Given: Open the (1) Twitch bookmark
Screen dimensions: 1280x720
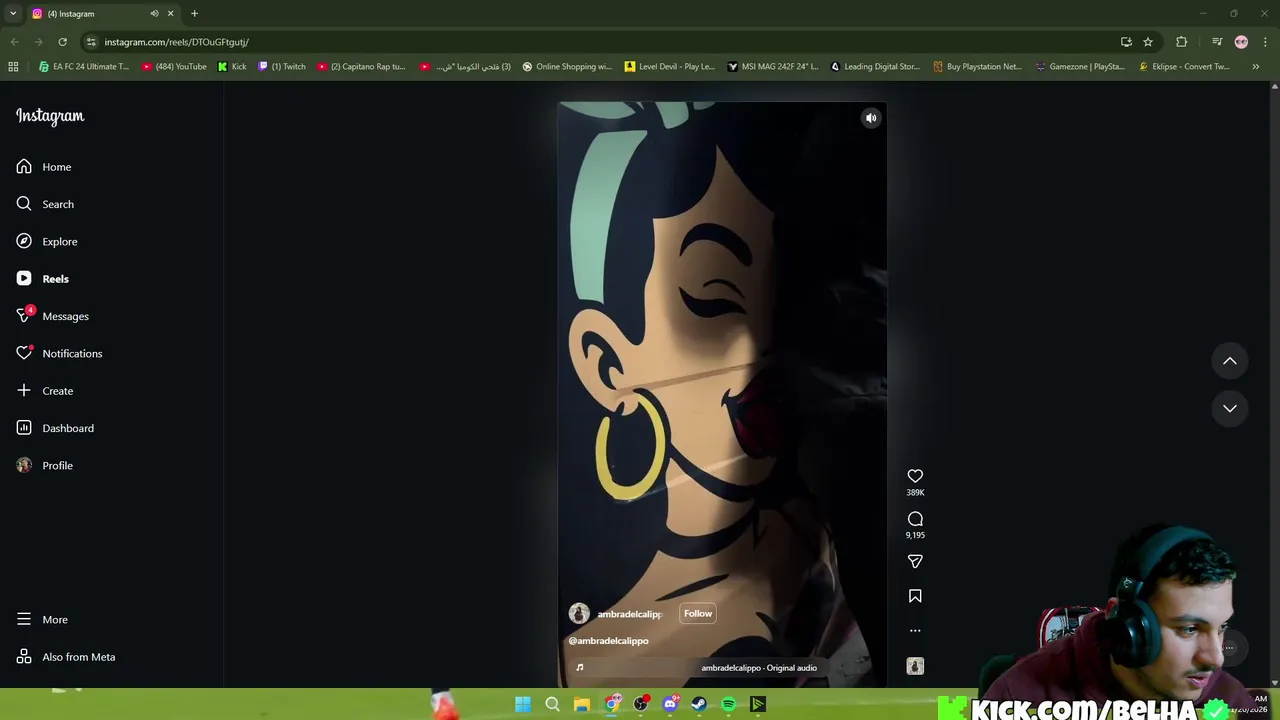Looking at the screenshot, I should pyautogui.click(x=282, y=67).
